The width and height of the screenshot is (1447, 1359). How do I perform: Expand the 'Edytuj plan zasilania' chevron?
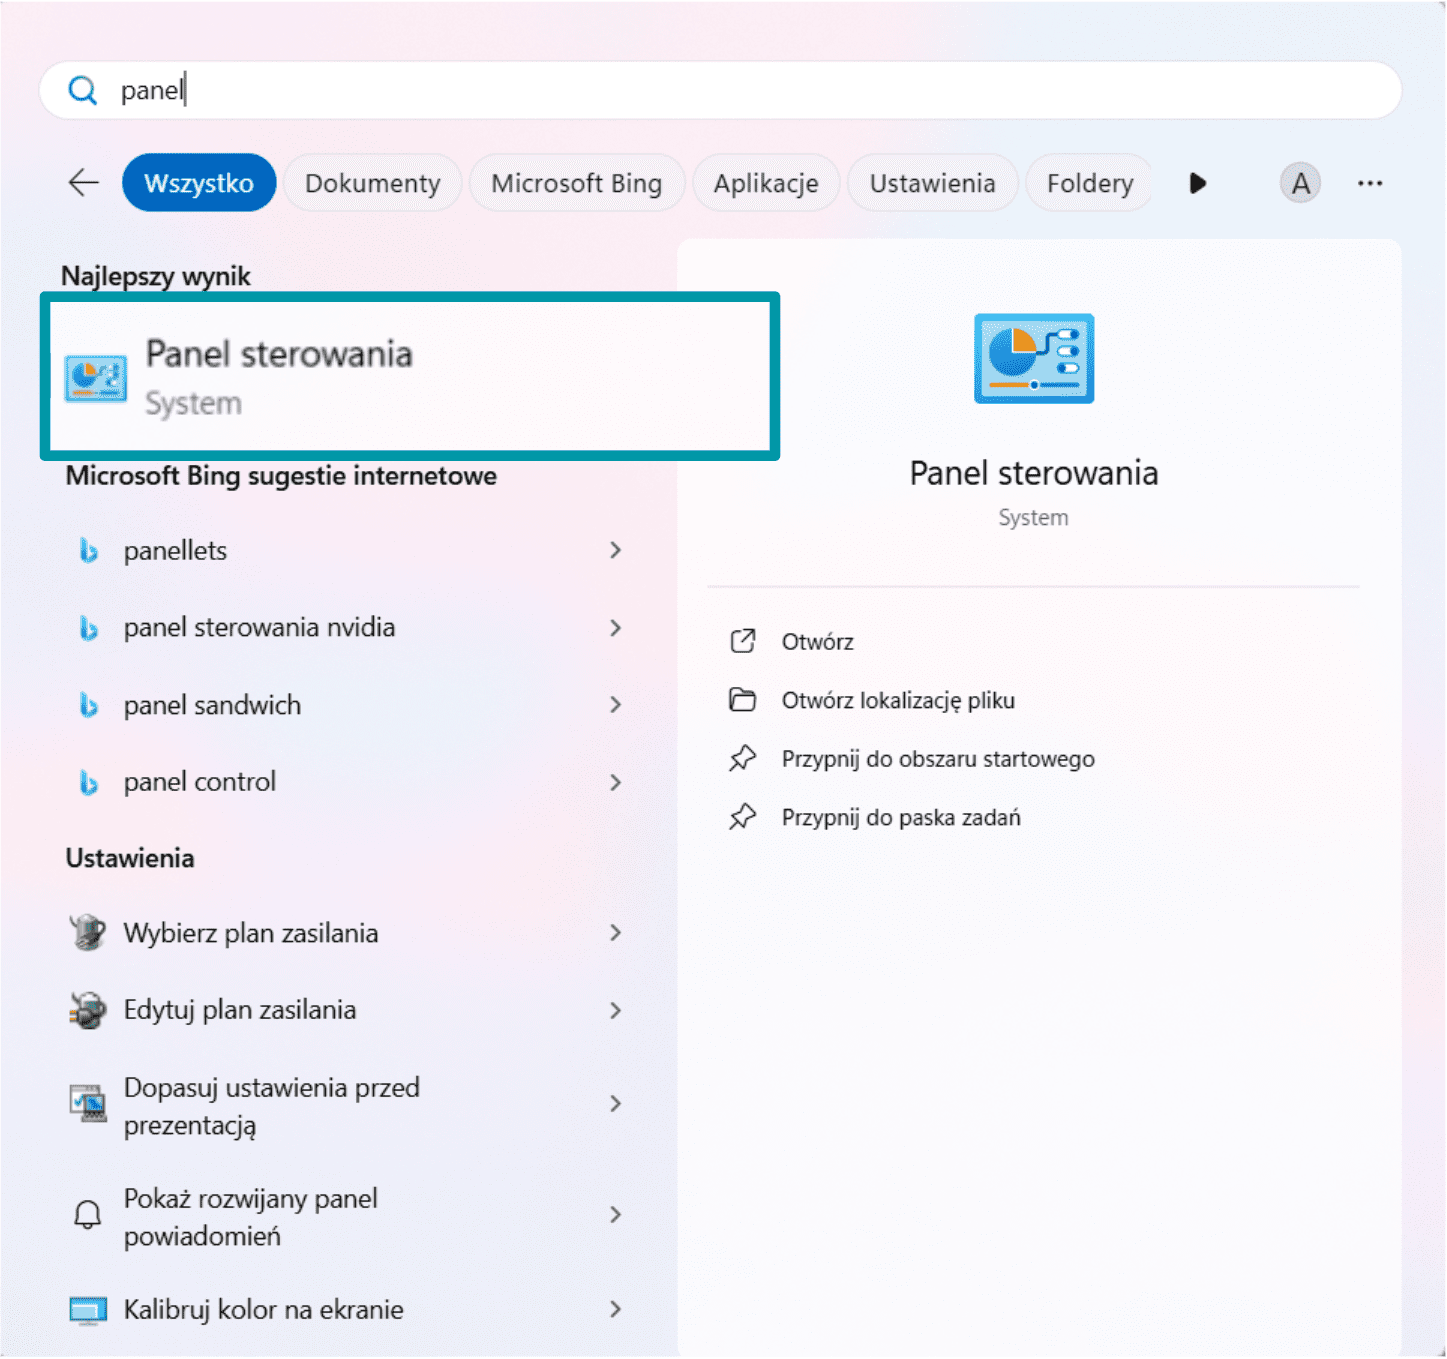point(615,1010)
